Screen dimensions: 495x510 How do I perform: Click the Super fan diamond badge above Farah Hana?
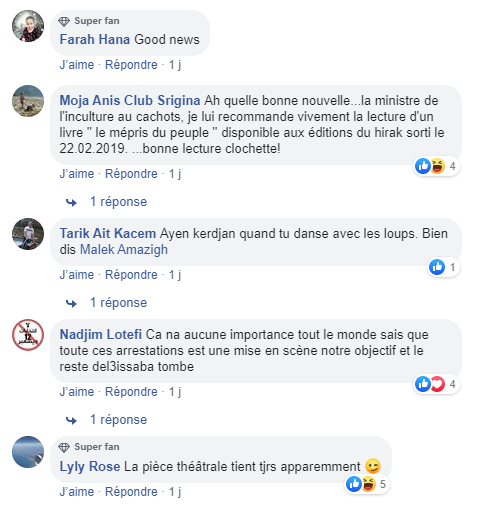(64, 21)
